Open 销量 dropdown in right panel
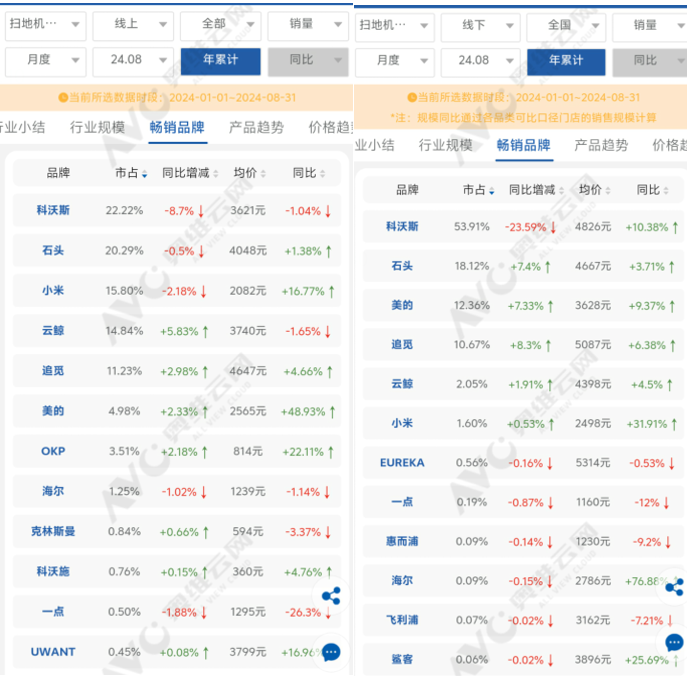 pos(650,26)
